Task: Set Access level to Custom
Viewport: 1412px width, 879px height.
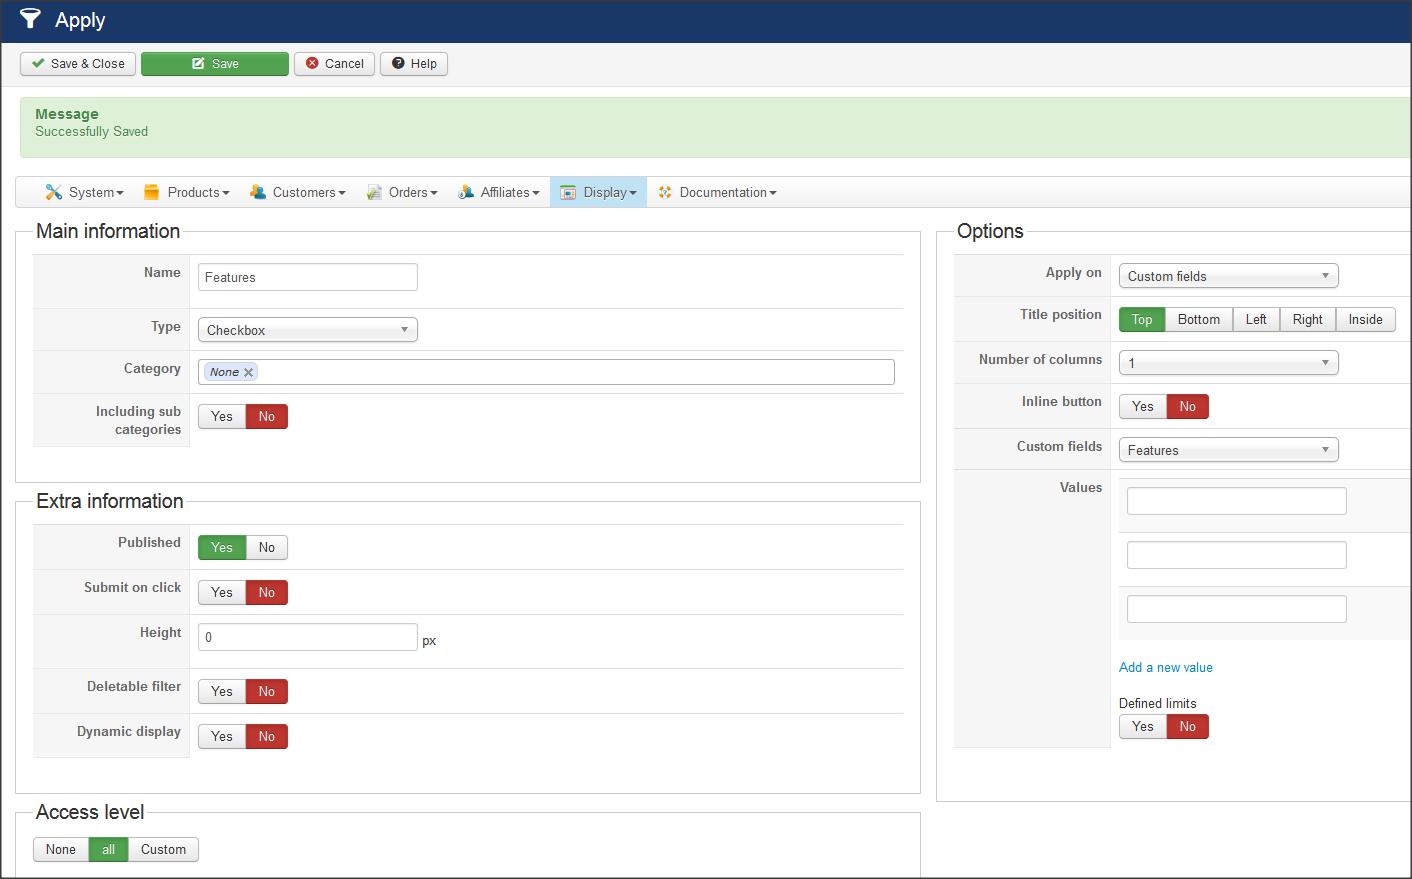Action: (164, 850)
